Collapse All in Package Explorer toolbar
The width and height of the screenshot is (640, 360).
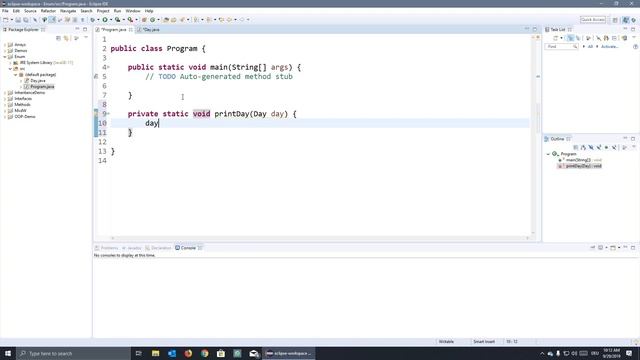[x=58, y=38]
